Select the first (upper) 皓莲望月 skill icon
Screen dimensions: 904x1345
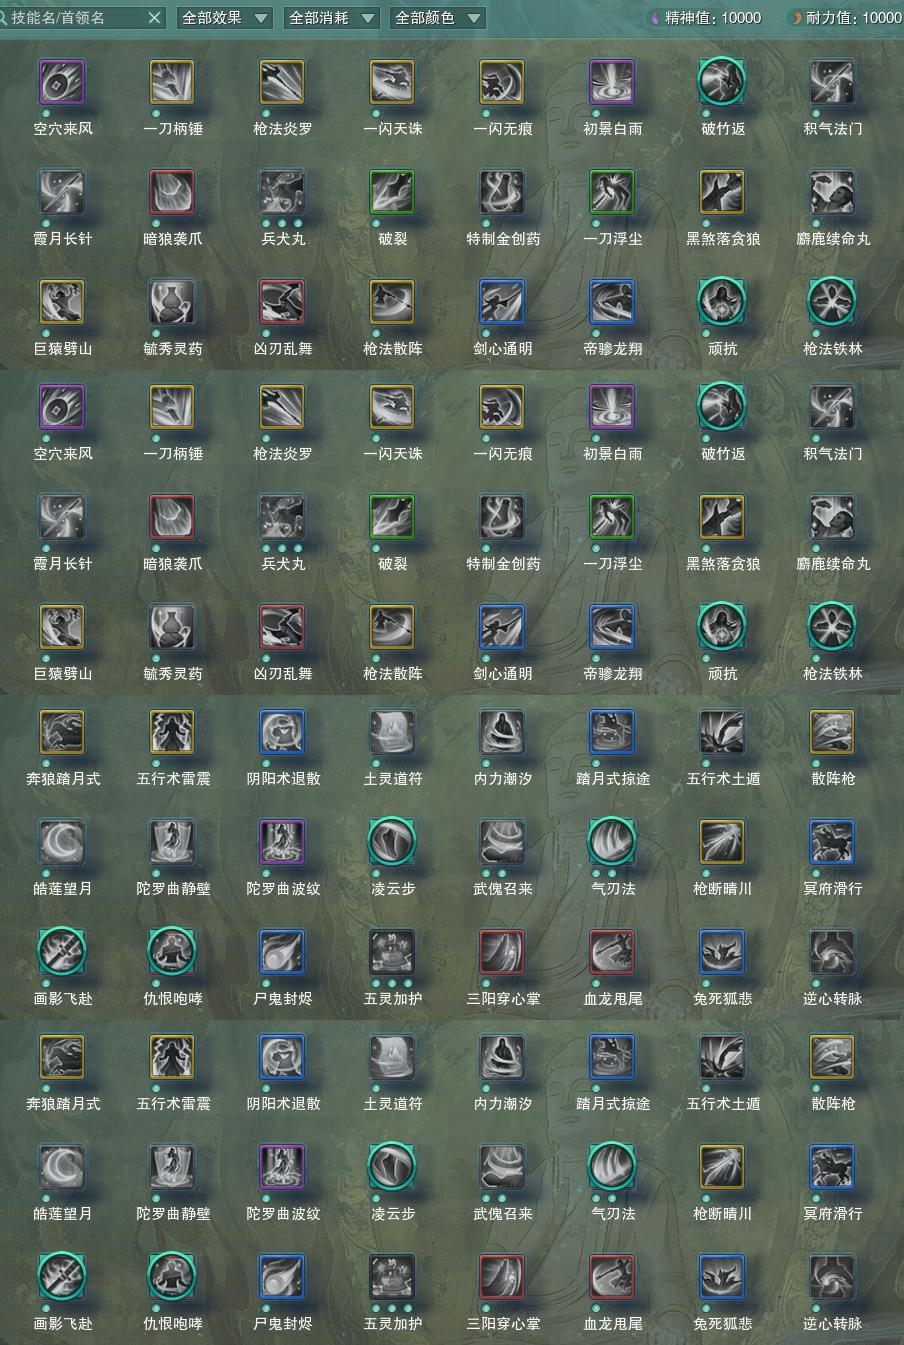[x=62, y=842]
